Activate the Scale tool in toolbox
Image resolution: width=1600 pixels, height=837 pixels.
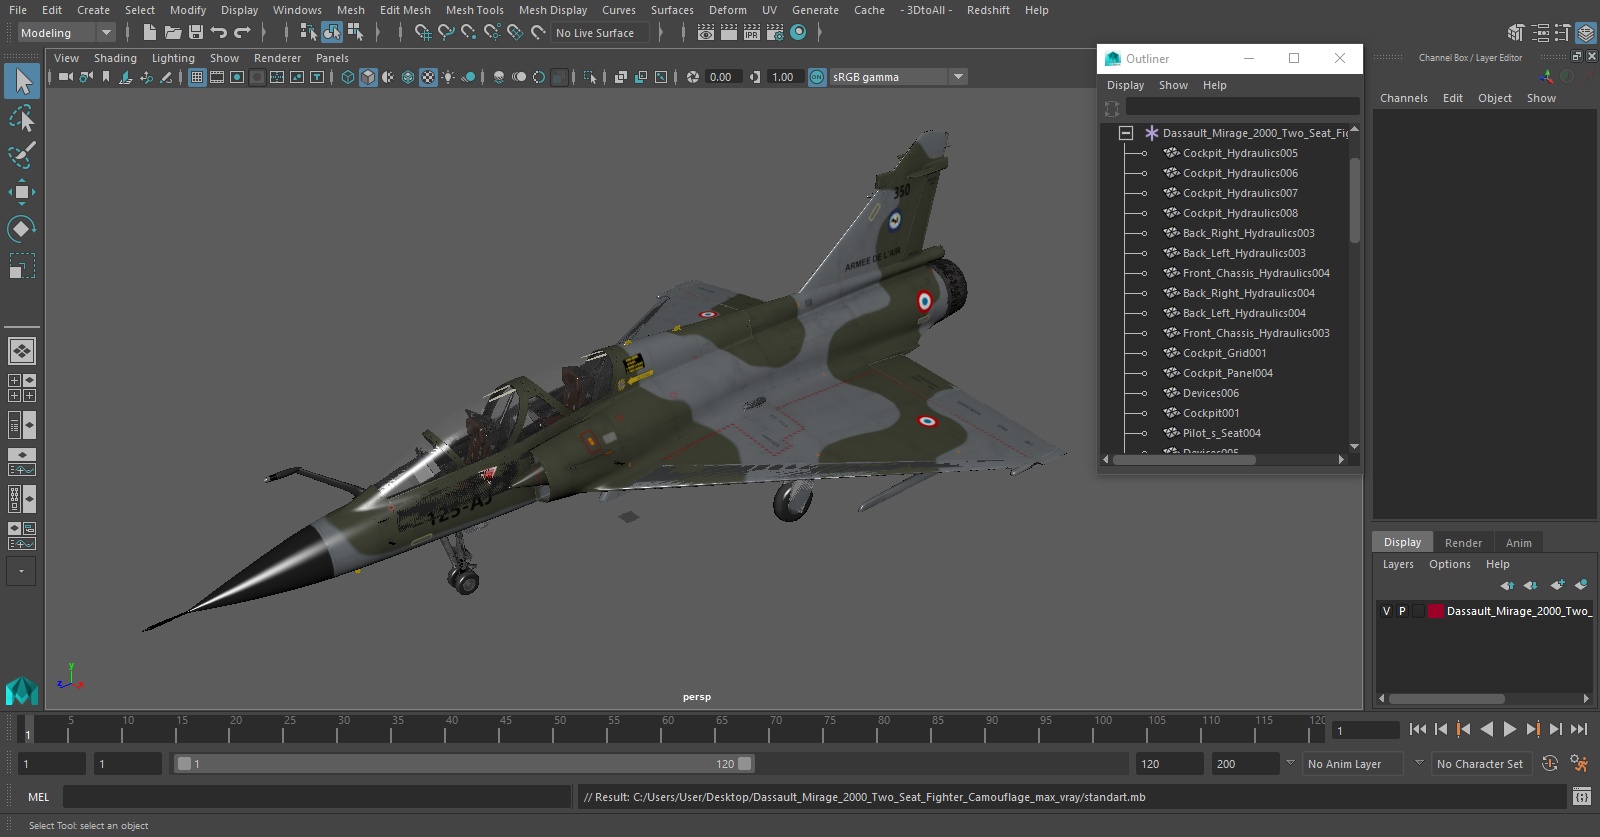[22, 266]
